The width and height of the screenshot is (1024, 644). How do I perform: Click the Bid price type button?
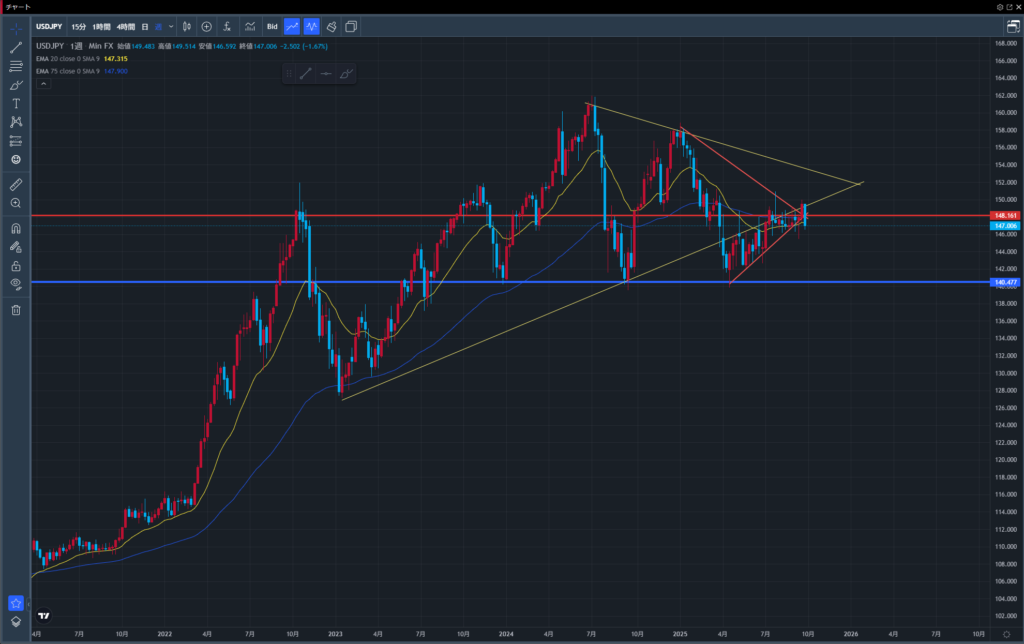pyautogui.click(x=270, y=26)
